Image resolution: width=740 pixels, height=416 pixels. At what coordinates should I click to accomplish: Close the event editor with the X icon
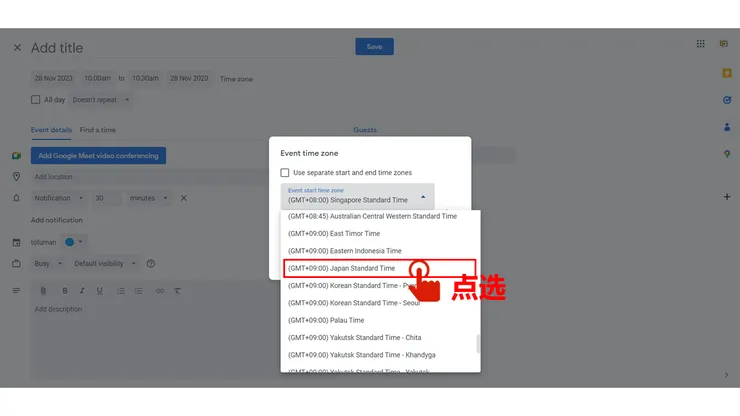[17, 48]
